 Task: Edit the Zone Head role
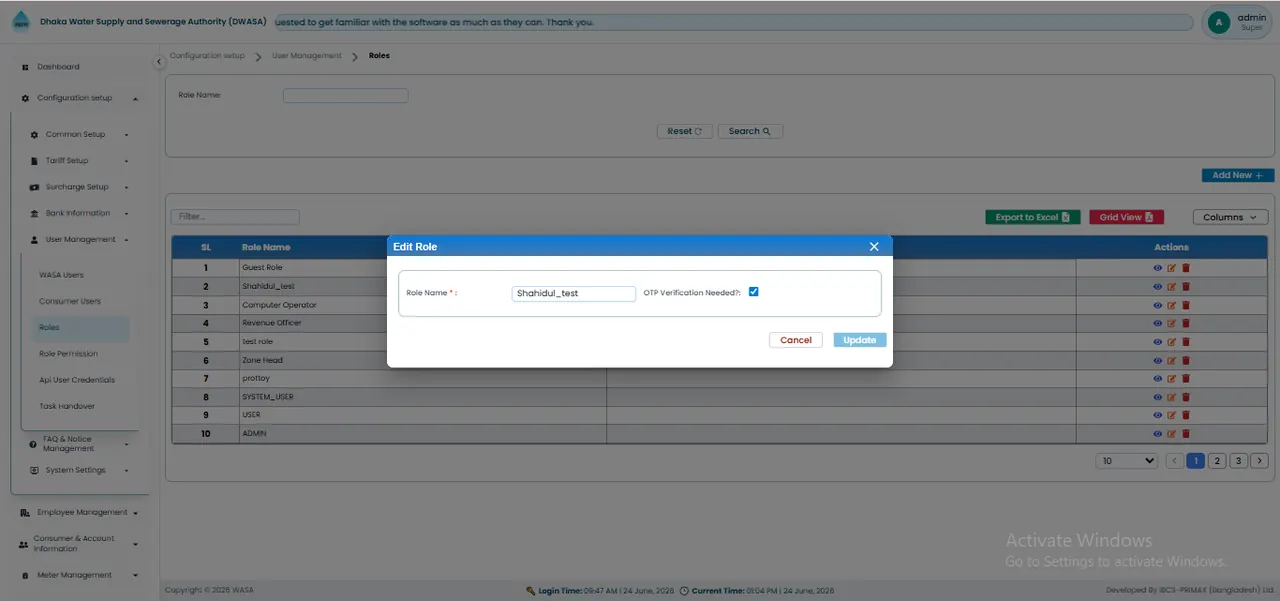[1172, 360]
